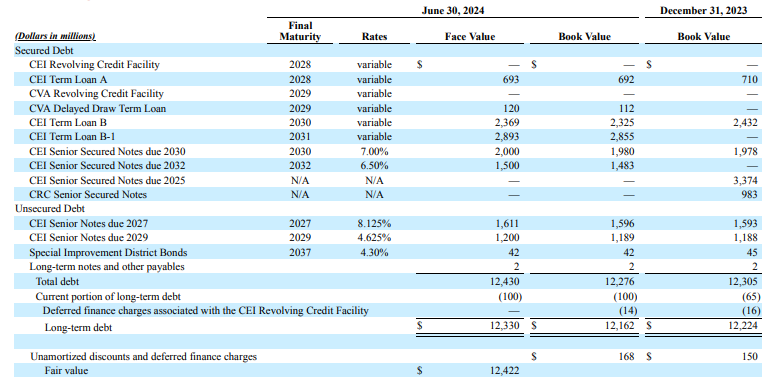Click the 'Deferred finance charges associated' row label

pyautogui.click(x=206, y=310)
